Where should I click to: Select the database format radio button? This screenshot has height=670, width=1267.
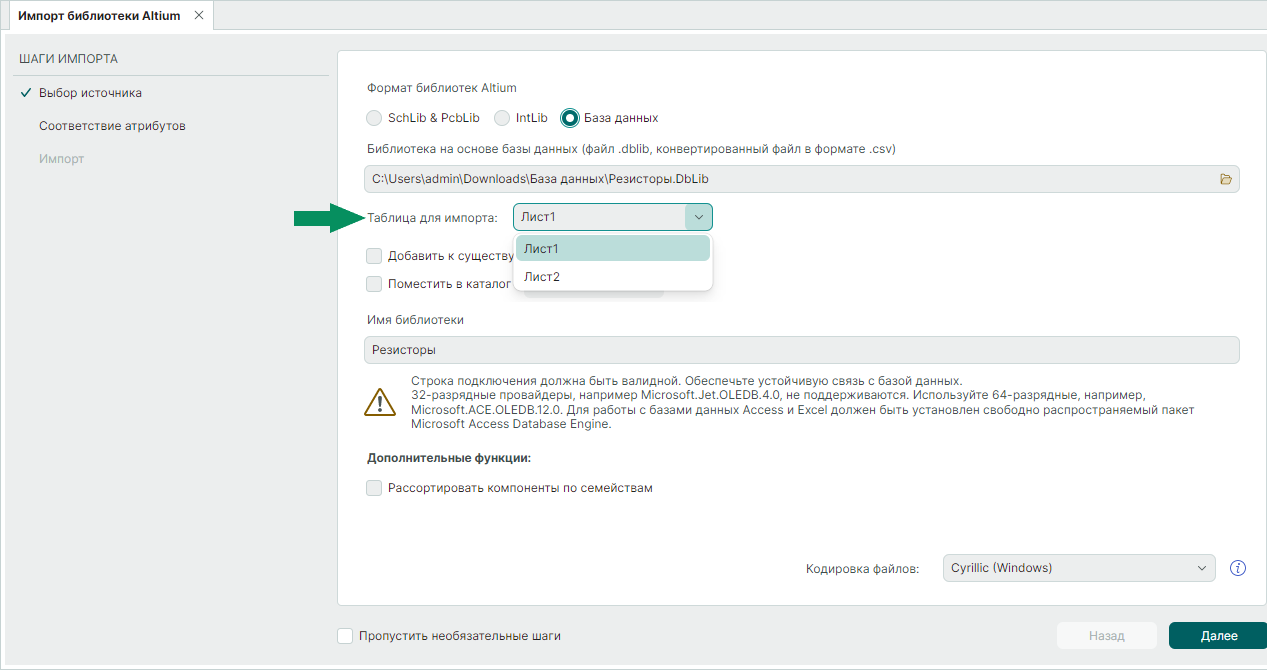(x=570, y=118)
